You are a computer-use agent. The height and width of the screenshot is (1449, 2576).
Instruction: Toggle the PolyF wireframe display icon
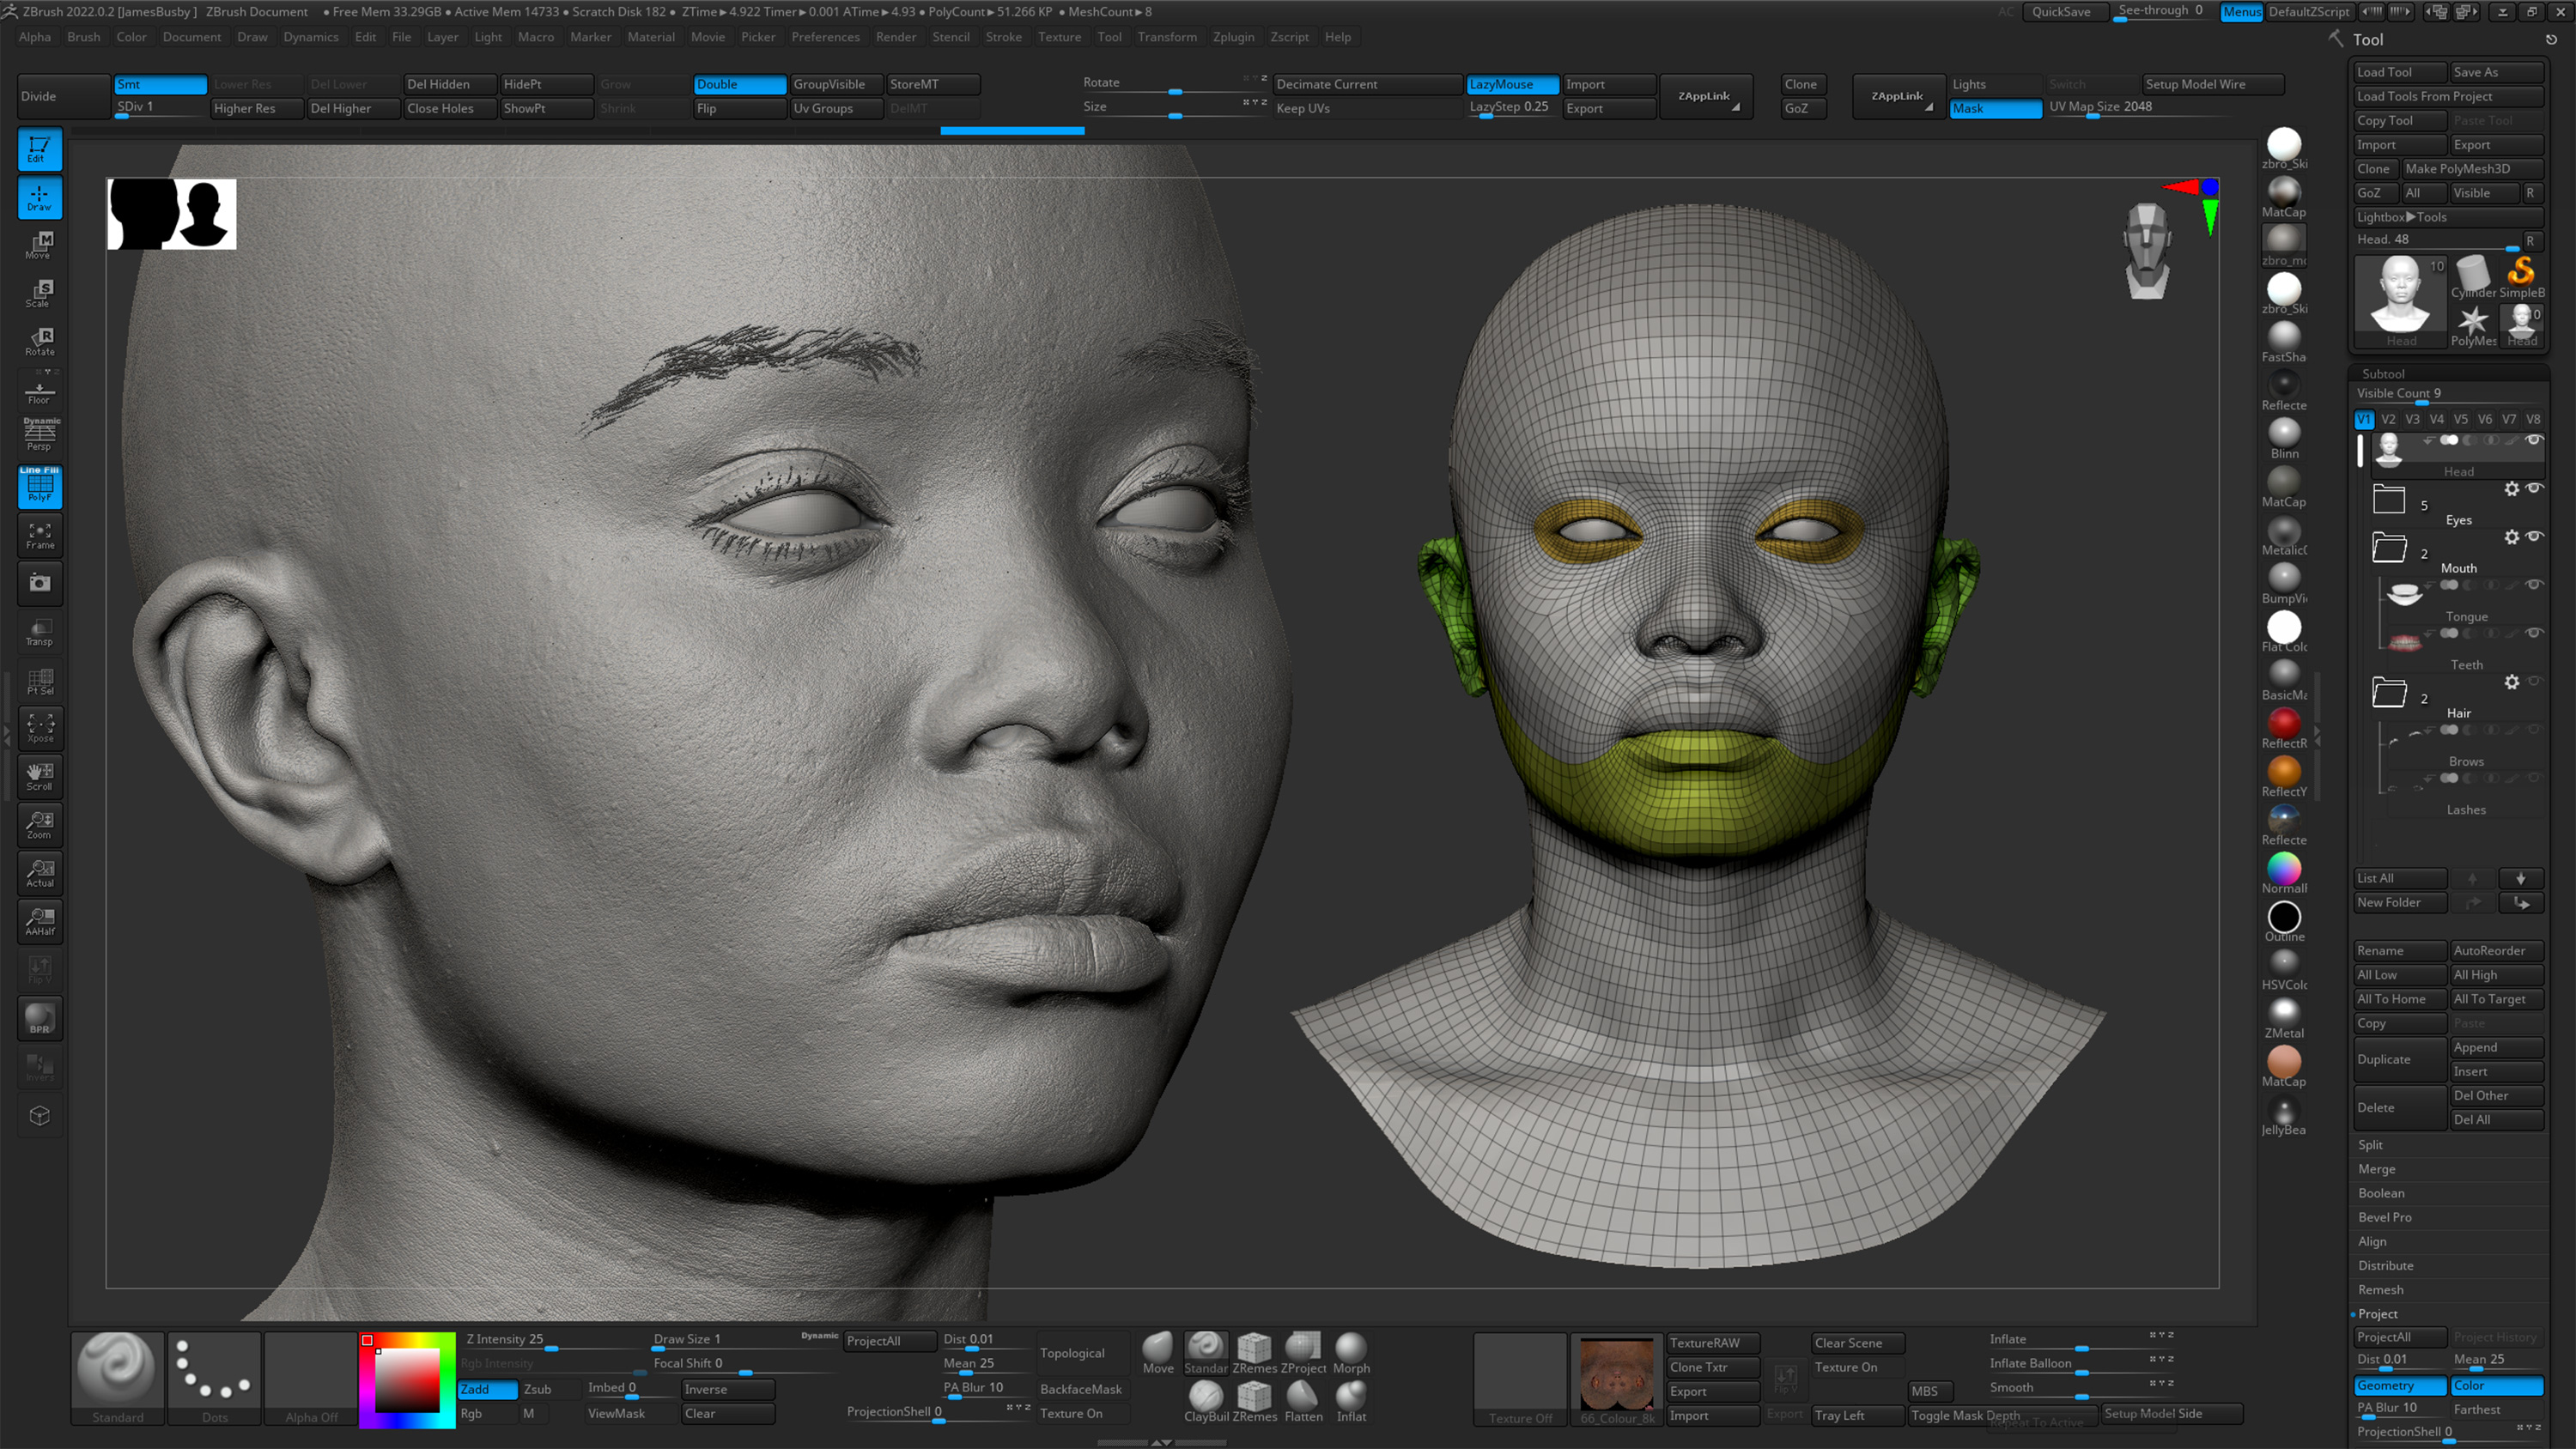[x=40, y=488]
